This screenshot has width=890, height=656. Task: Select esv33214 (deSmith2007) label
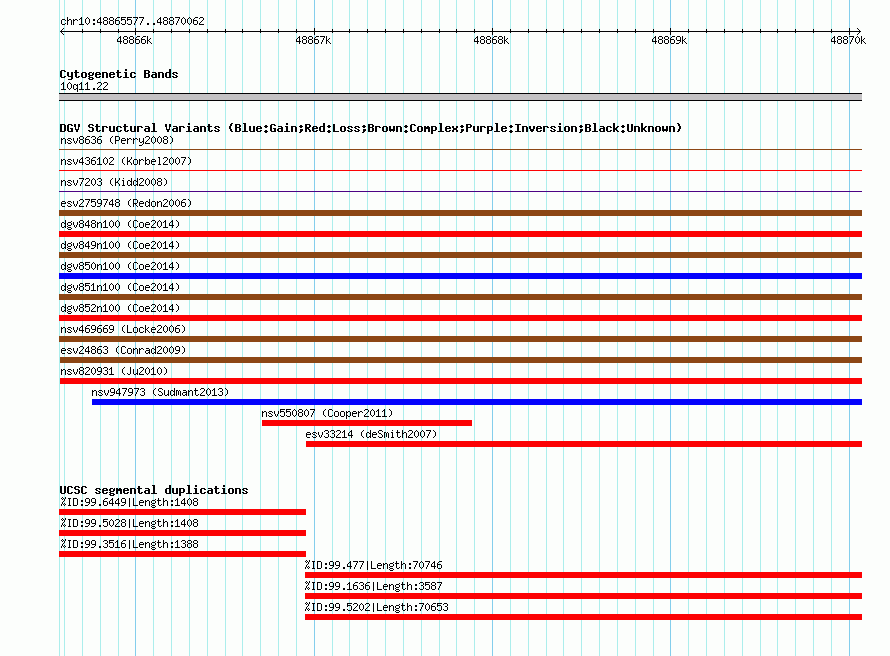coord(371,434)
